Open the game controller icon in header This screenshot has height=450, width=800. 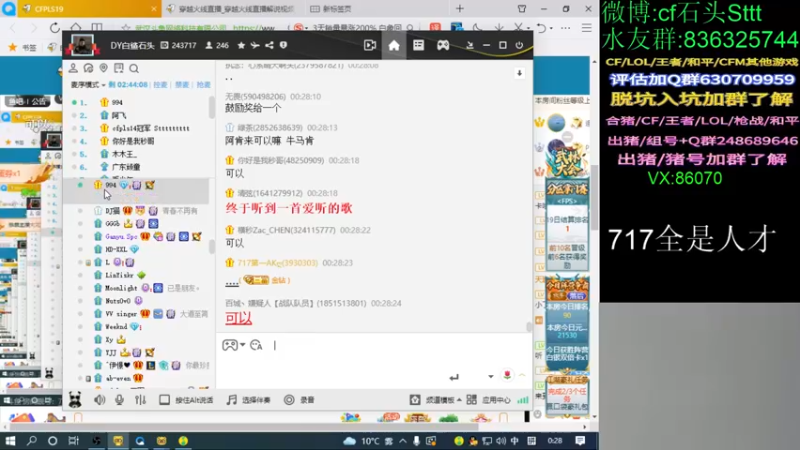click(443, 45)
